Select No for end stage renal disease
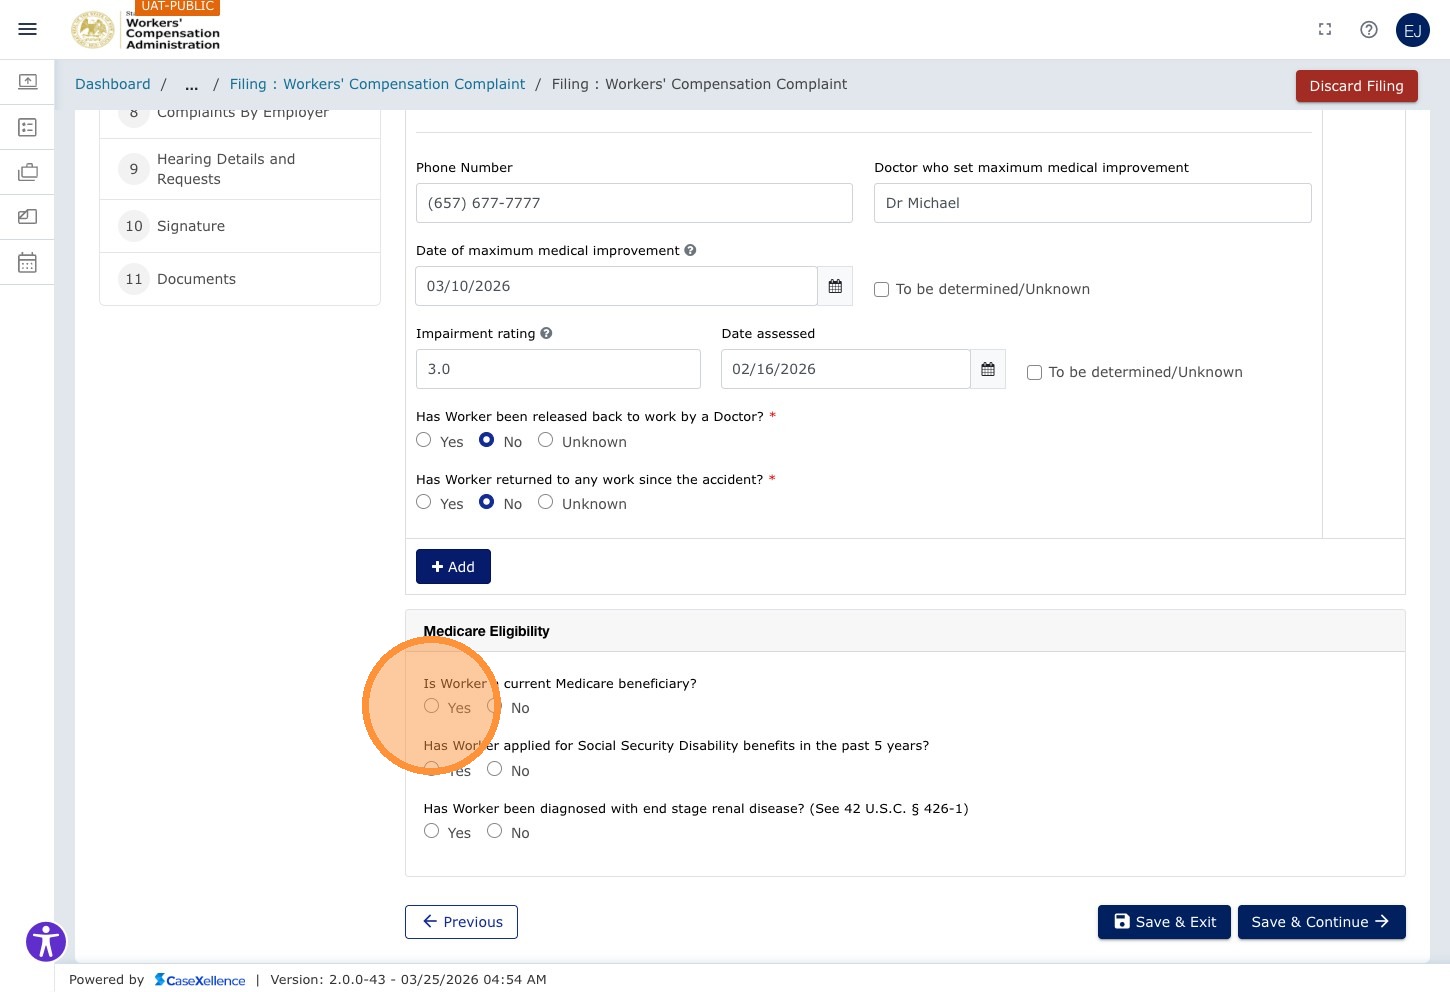This screenshot has height=992, width=1450. (494, 831)
